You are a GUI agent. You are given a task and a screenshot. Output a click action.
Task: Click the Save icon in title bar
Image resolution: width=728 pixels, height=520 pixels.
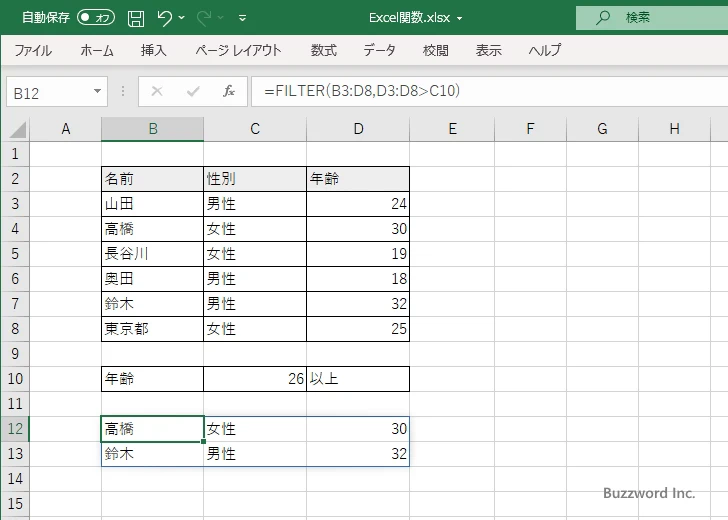(136, 19)
